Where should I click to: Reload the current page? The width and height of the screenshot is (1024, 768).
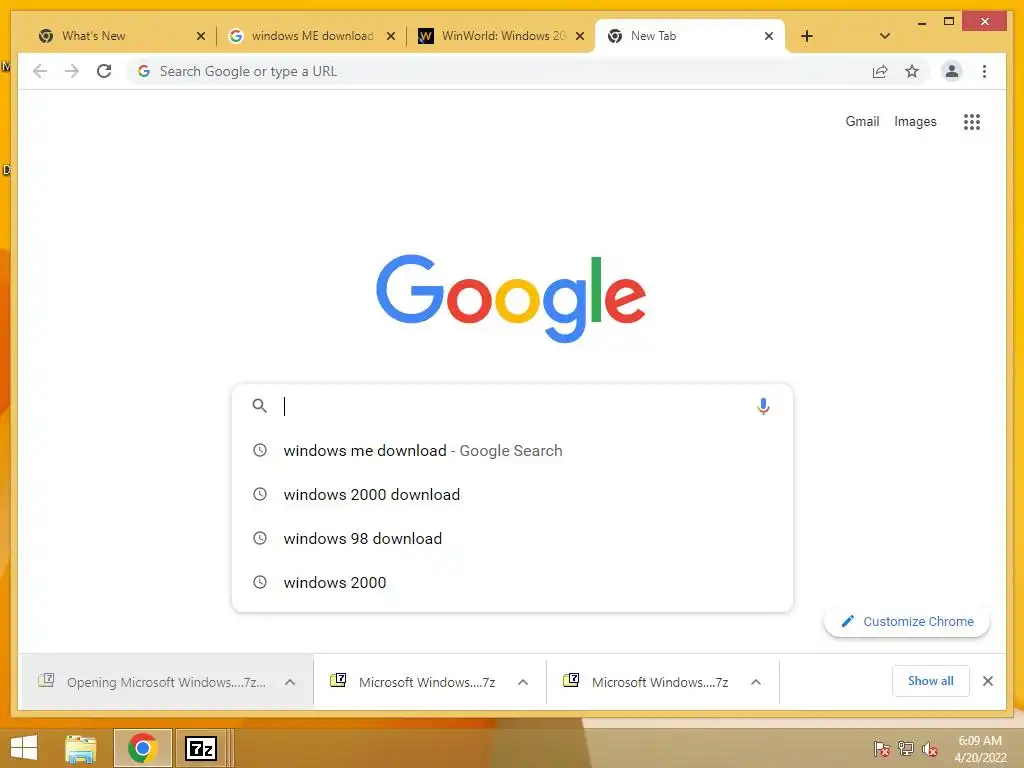tap(104, 71)
